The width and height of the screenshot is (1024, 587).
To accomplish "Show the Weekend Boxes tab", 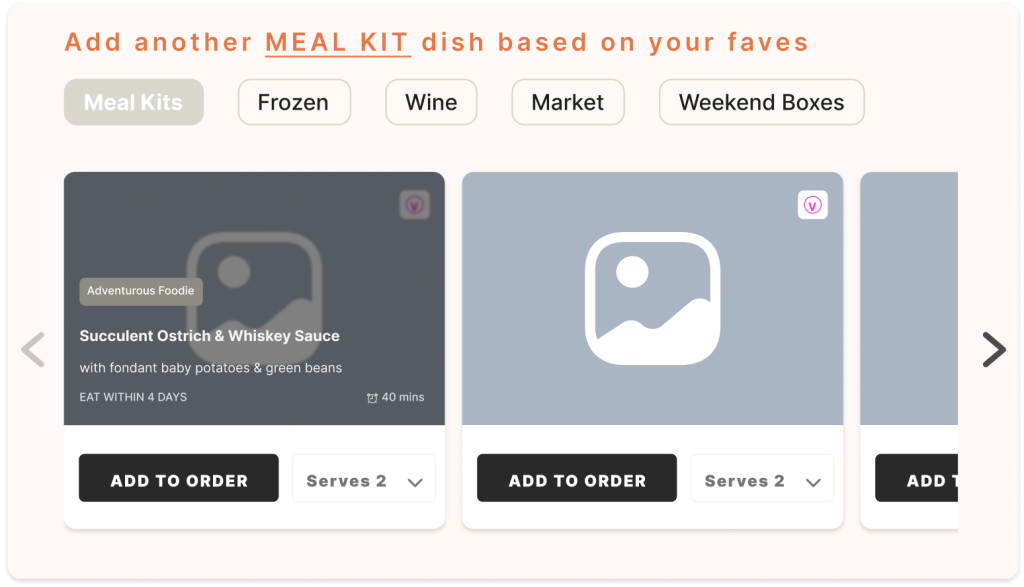I will point(761,102).
